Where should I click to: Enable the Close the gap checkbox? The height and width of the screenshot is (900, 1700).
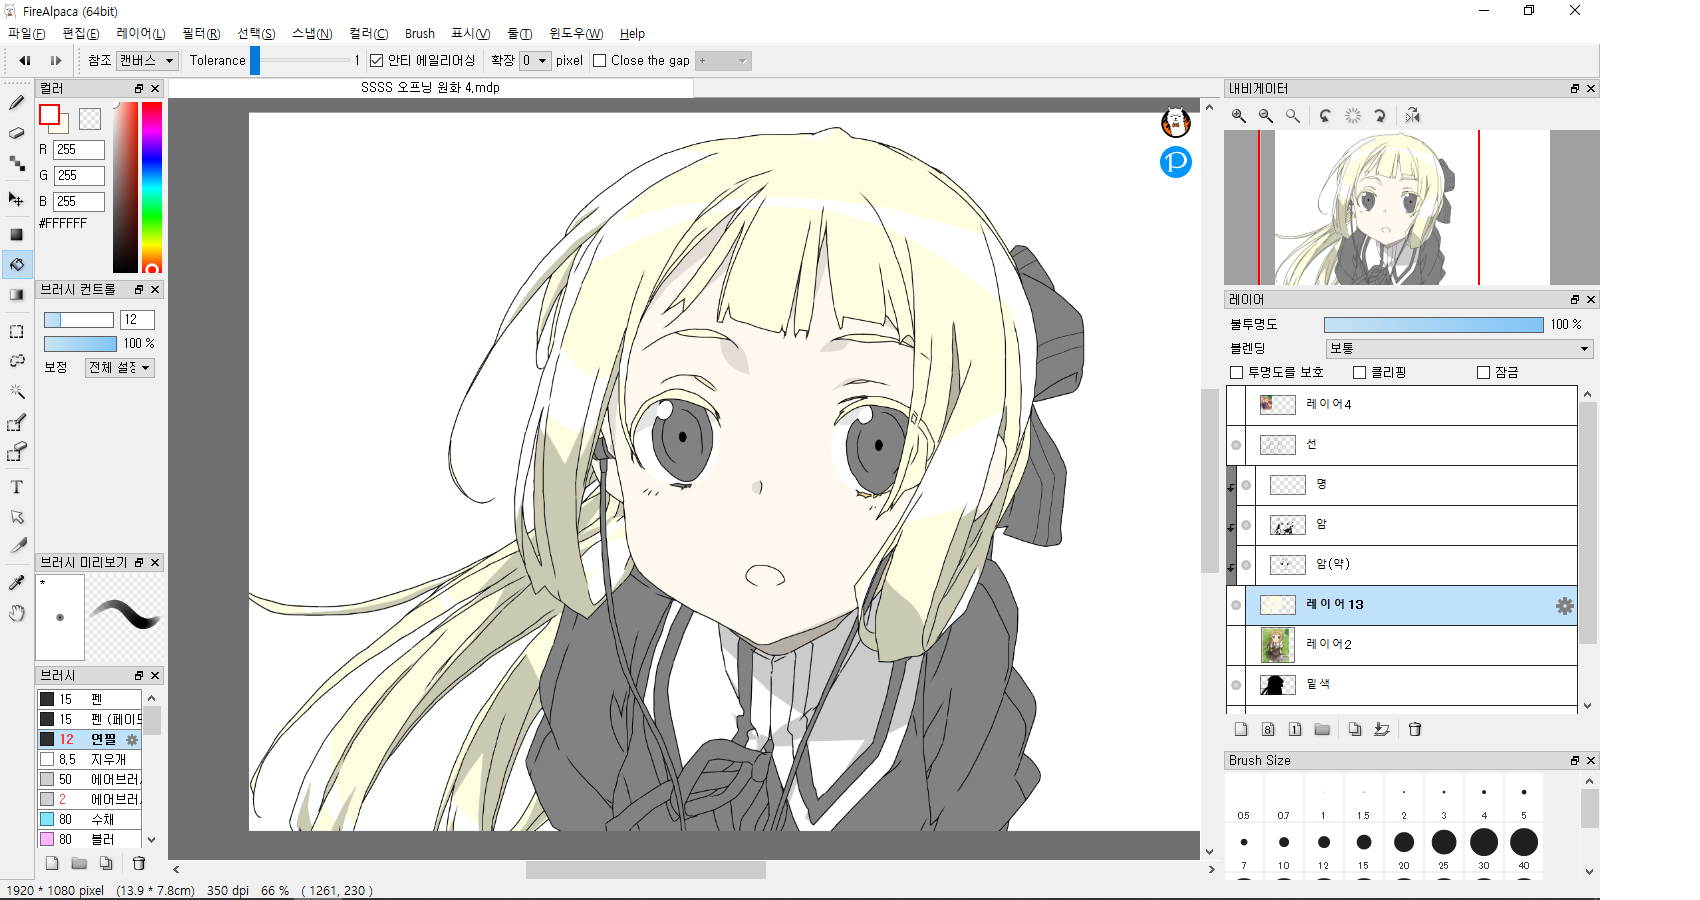point(600,61)
